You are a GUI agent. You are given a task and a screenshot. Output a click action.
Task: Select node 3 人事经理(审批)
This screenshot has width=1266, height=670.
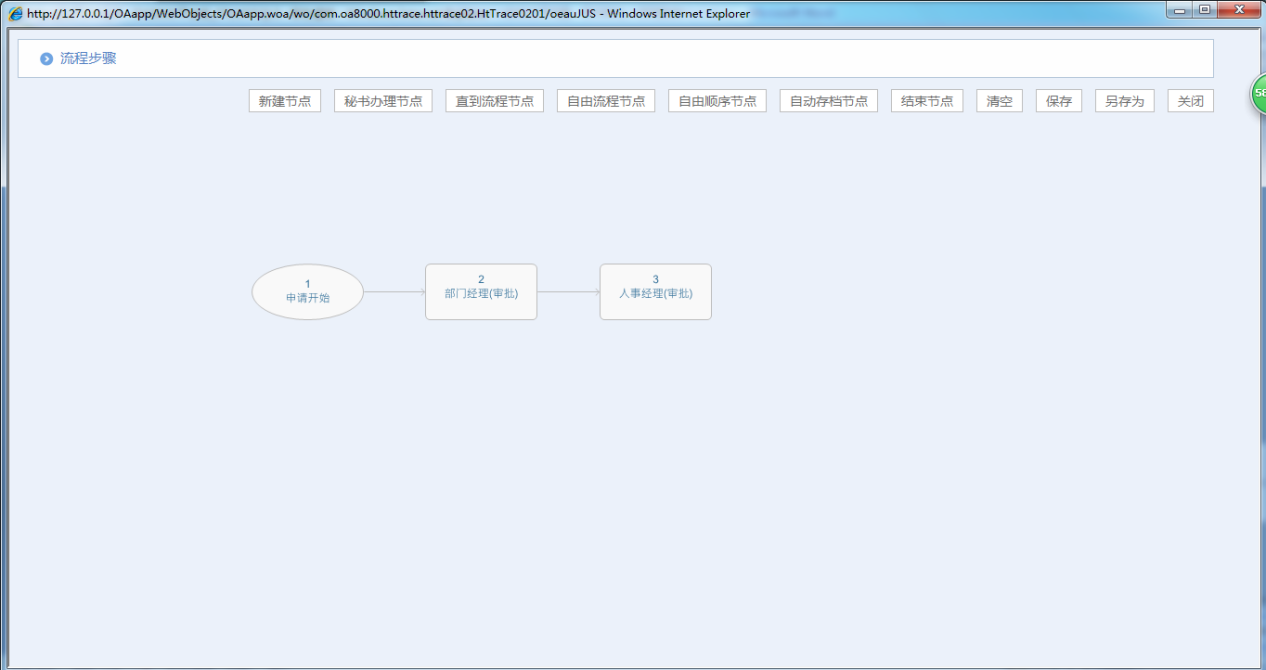655,292
